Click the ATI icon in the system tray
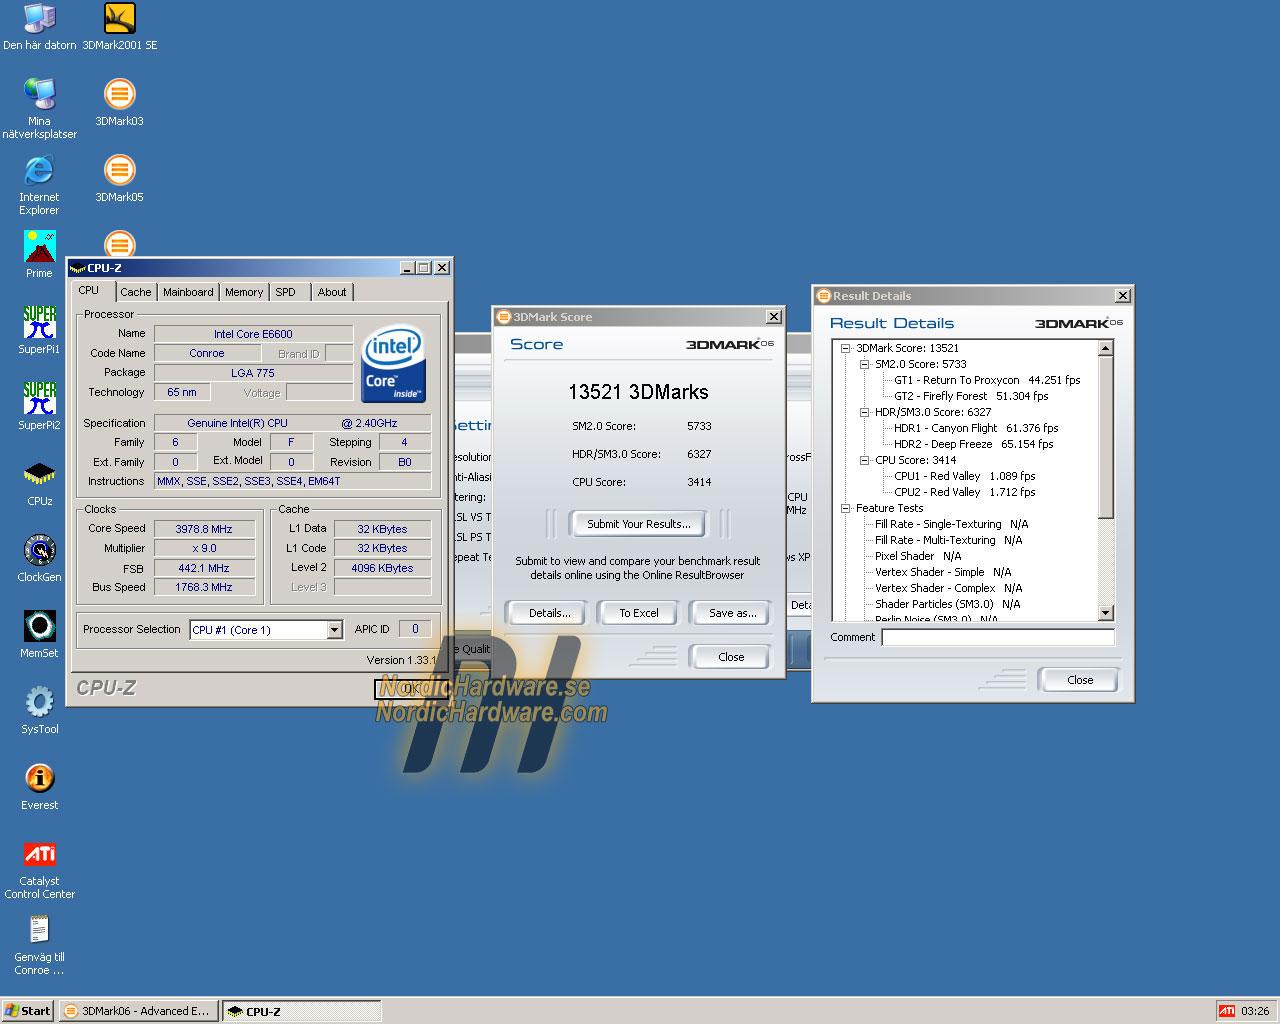Viewport: 1280px width, 1024px height. pos(1226,1011)
